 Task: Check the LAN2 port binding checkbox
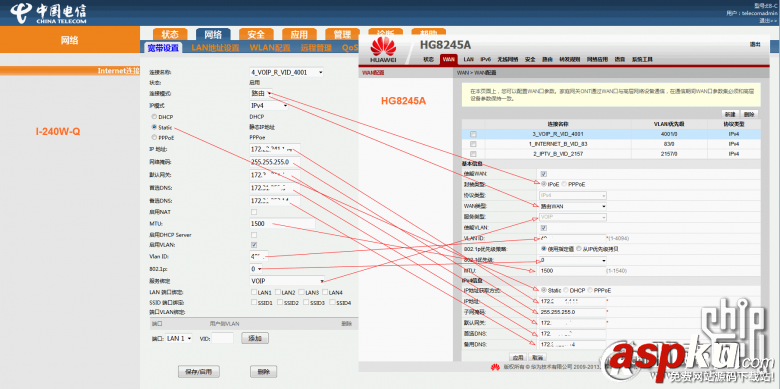coord(278,292)
